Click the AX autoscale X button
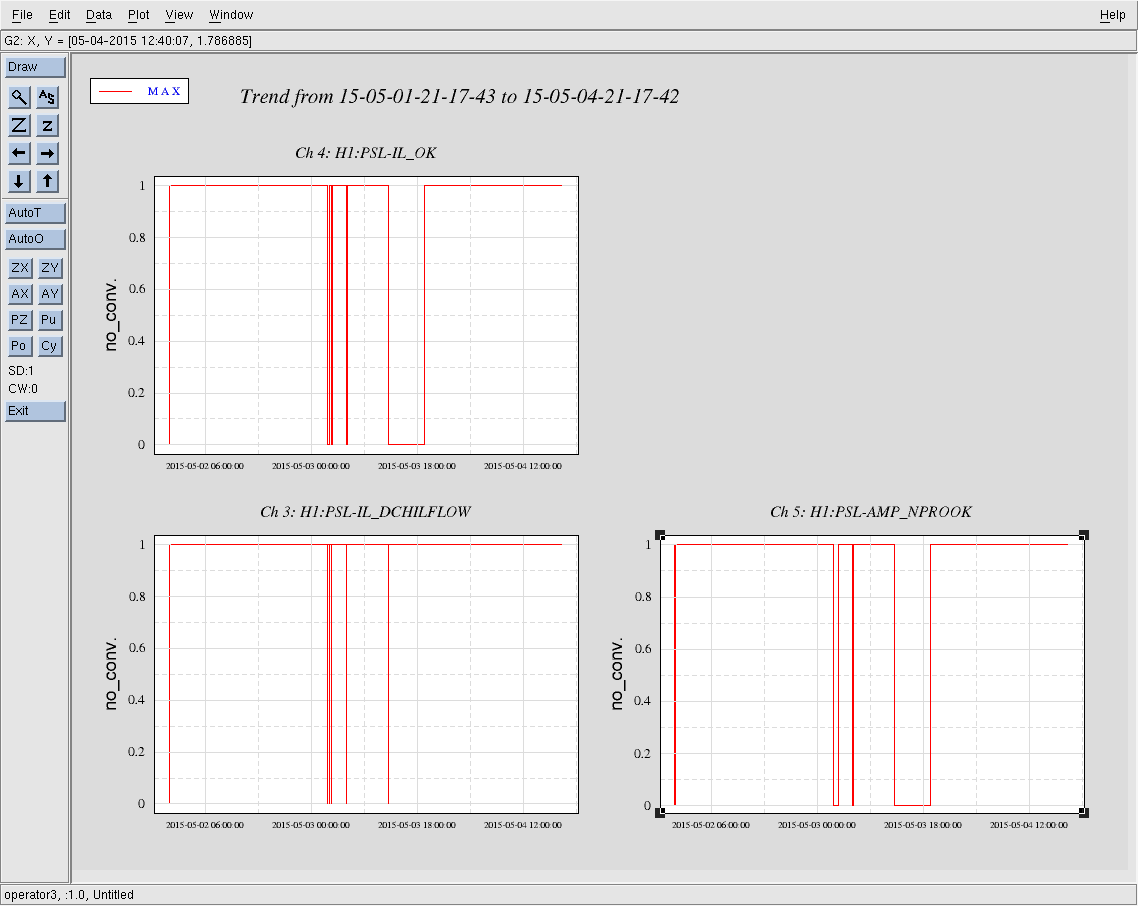1138x906 pixels. coord(20,294)
